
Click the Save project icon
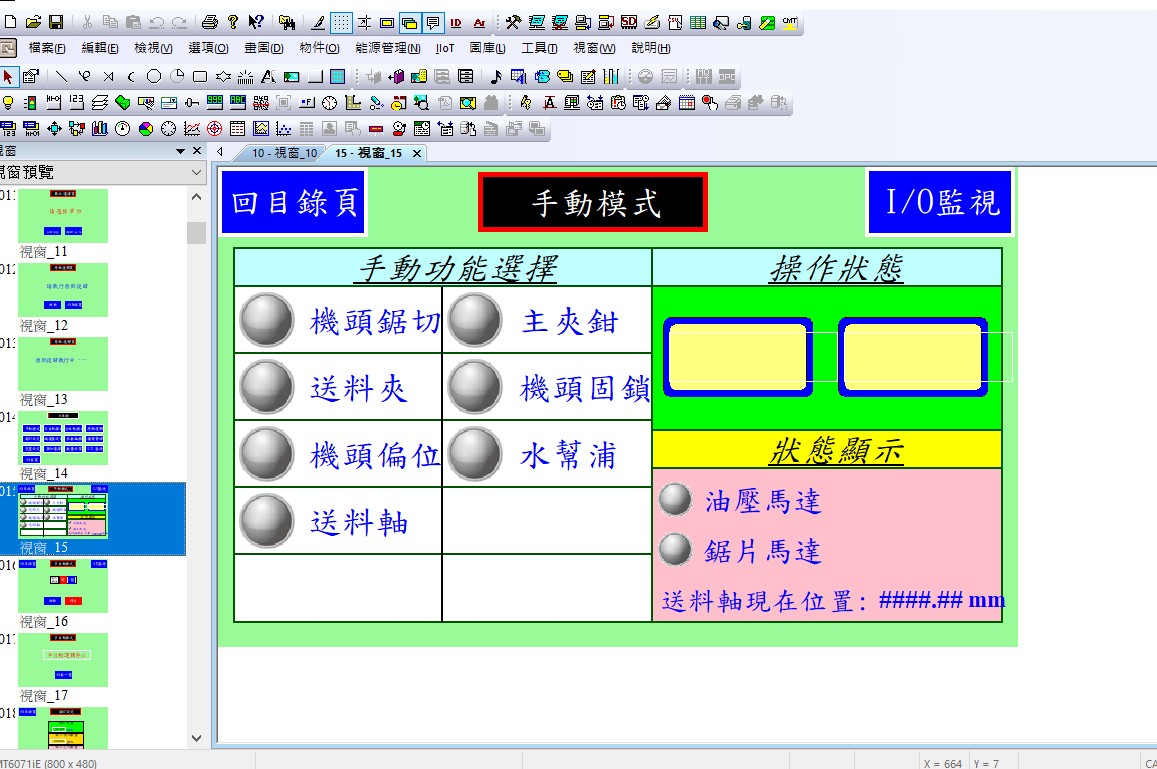(56, 22)
